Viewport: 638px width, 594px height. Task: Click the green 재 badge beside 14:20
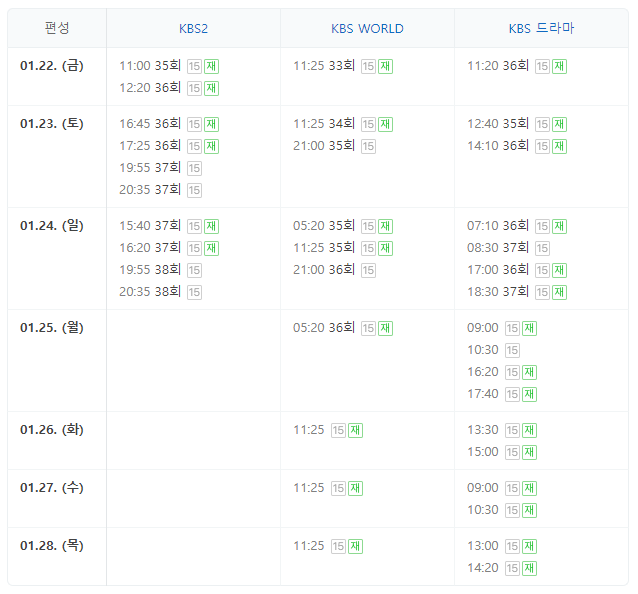(529, 568)
